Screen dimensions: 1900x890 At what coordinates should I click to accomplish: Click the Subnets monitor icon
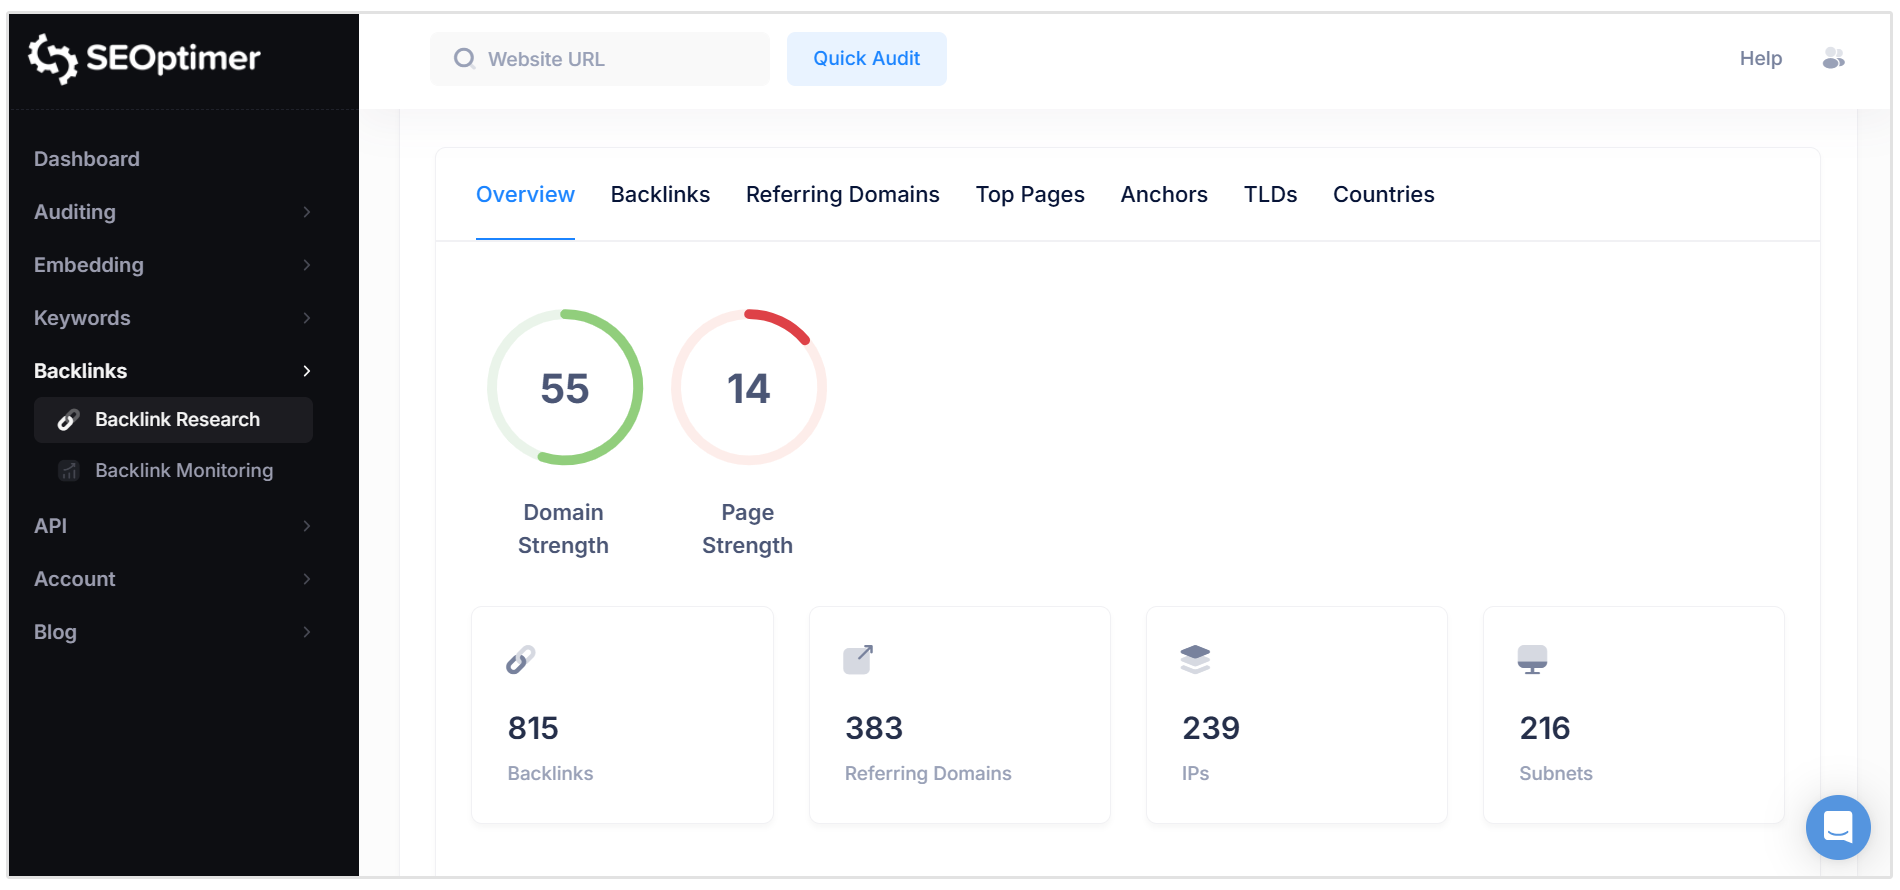(1532, 660)
